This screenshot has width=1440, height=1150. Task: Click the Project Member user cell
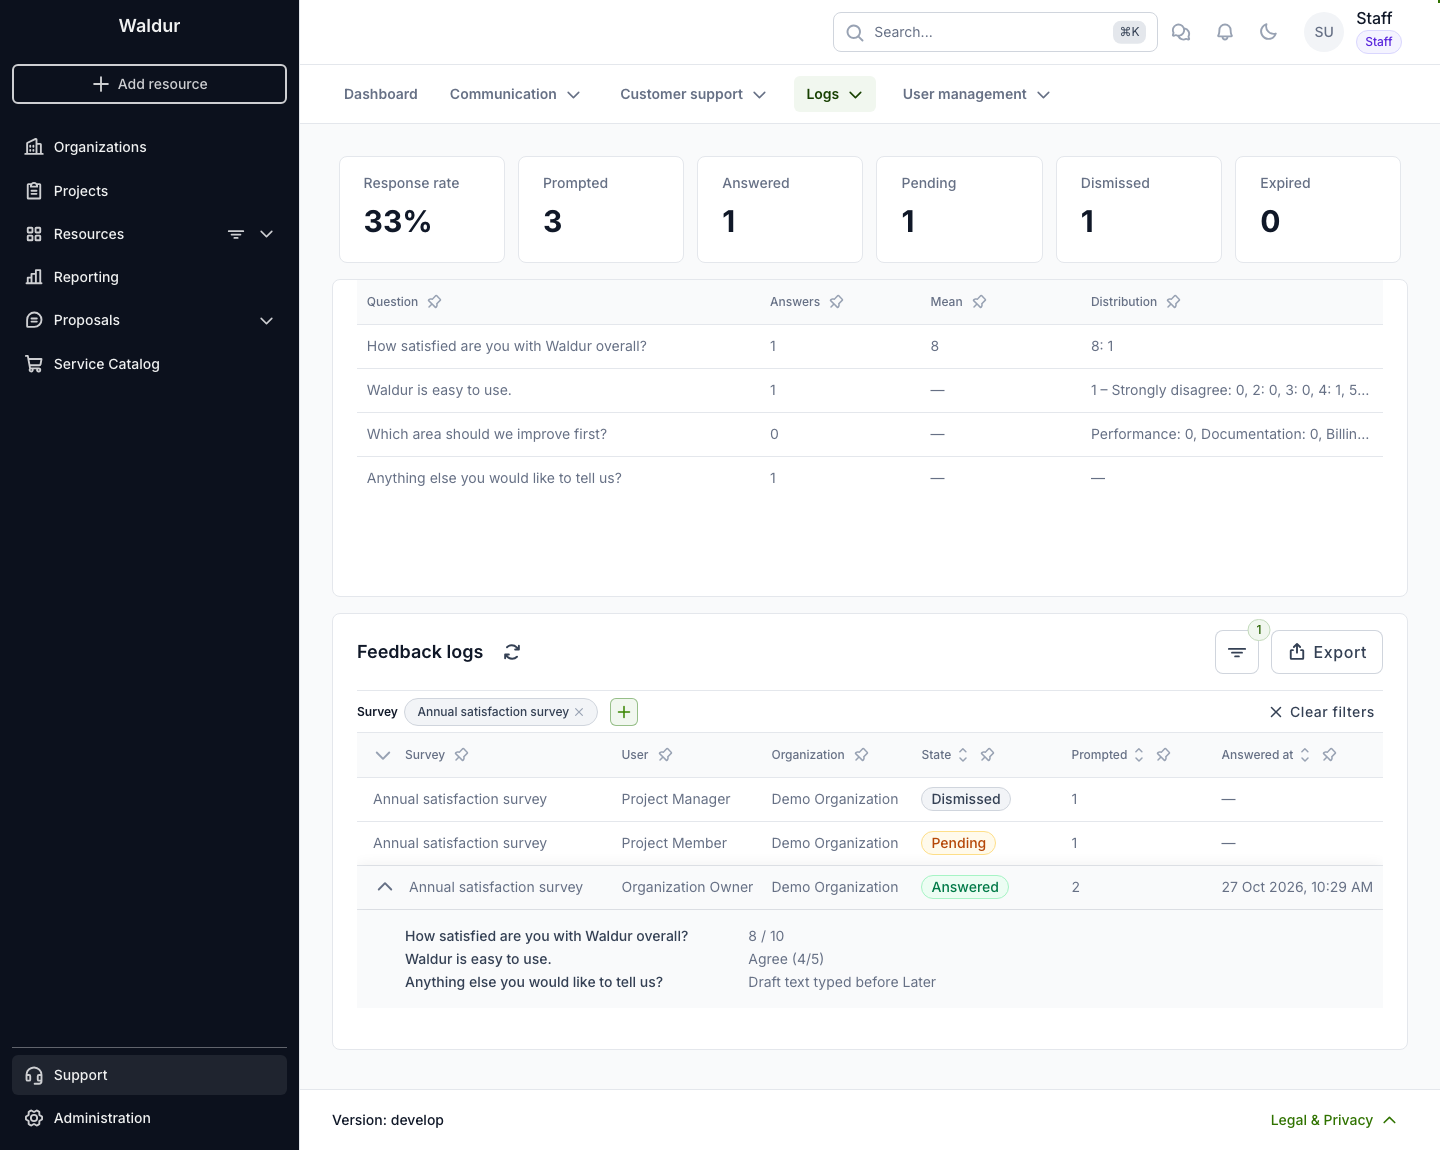(x=674, y=843)
